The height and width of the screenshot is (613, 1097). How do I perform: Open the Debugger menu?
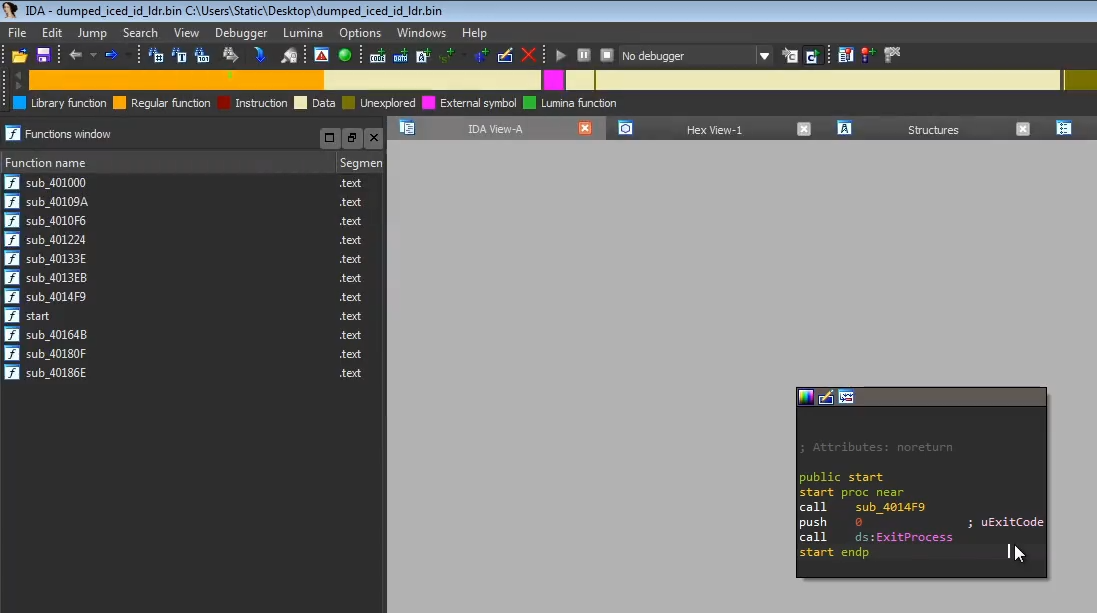click(240, 33)
